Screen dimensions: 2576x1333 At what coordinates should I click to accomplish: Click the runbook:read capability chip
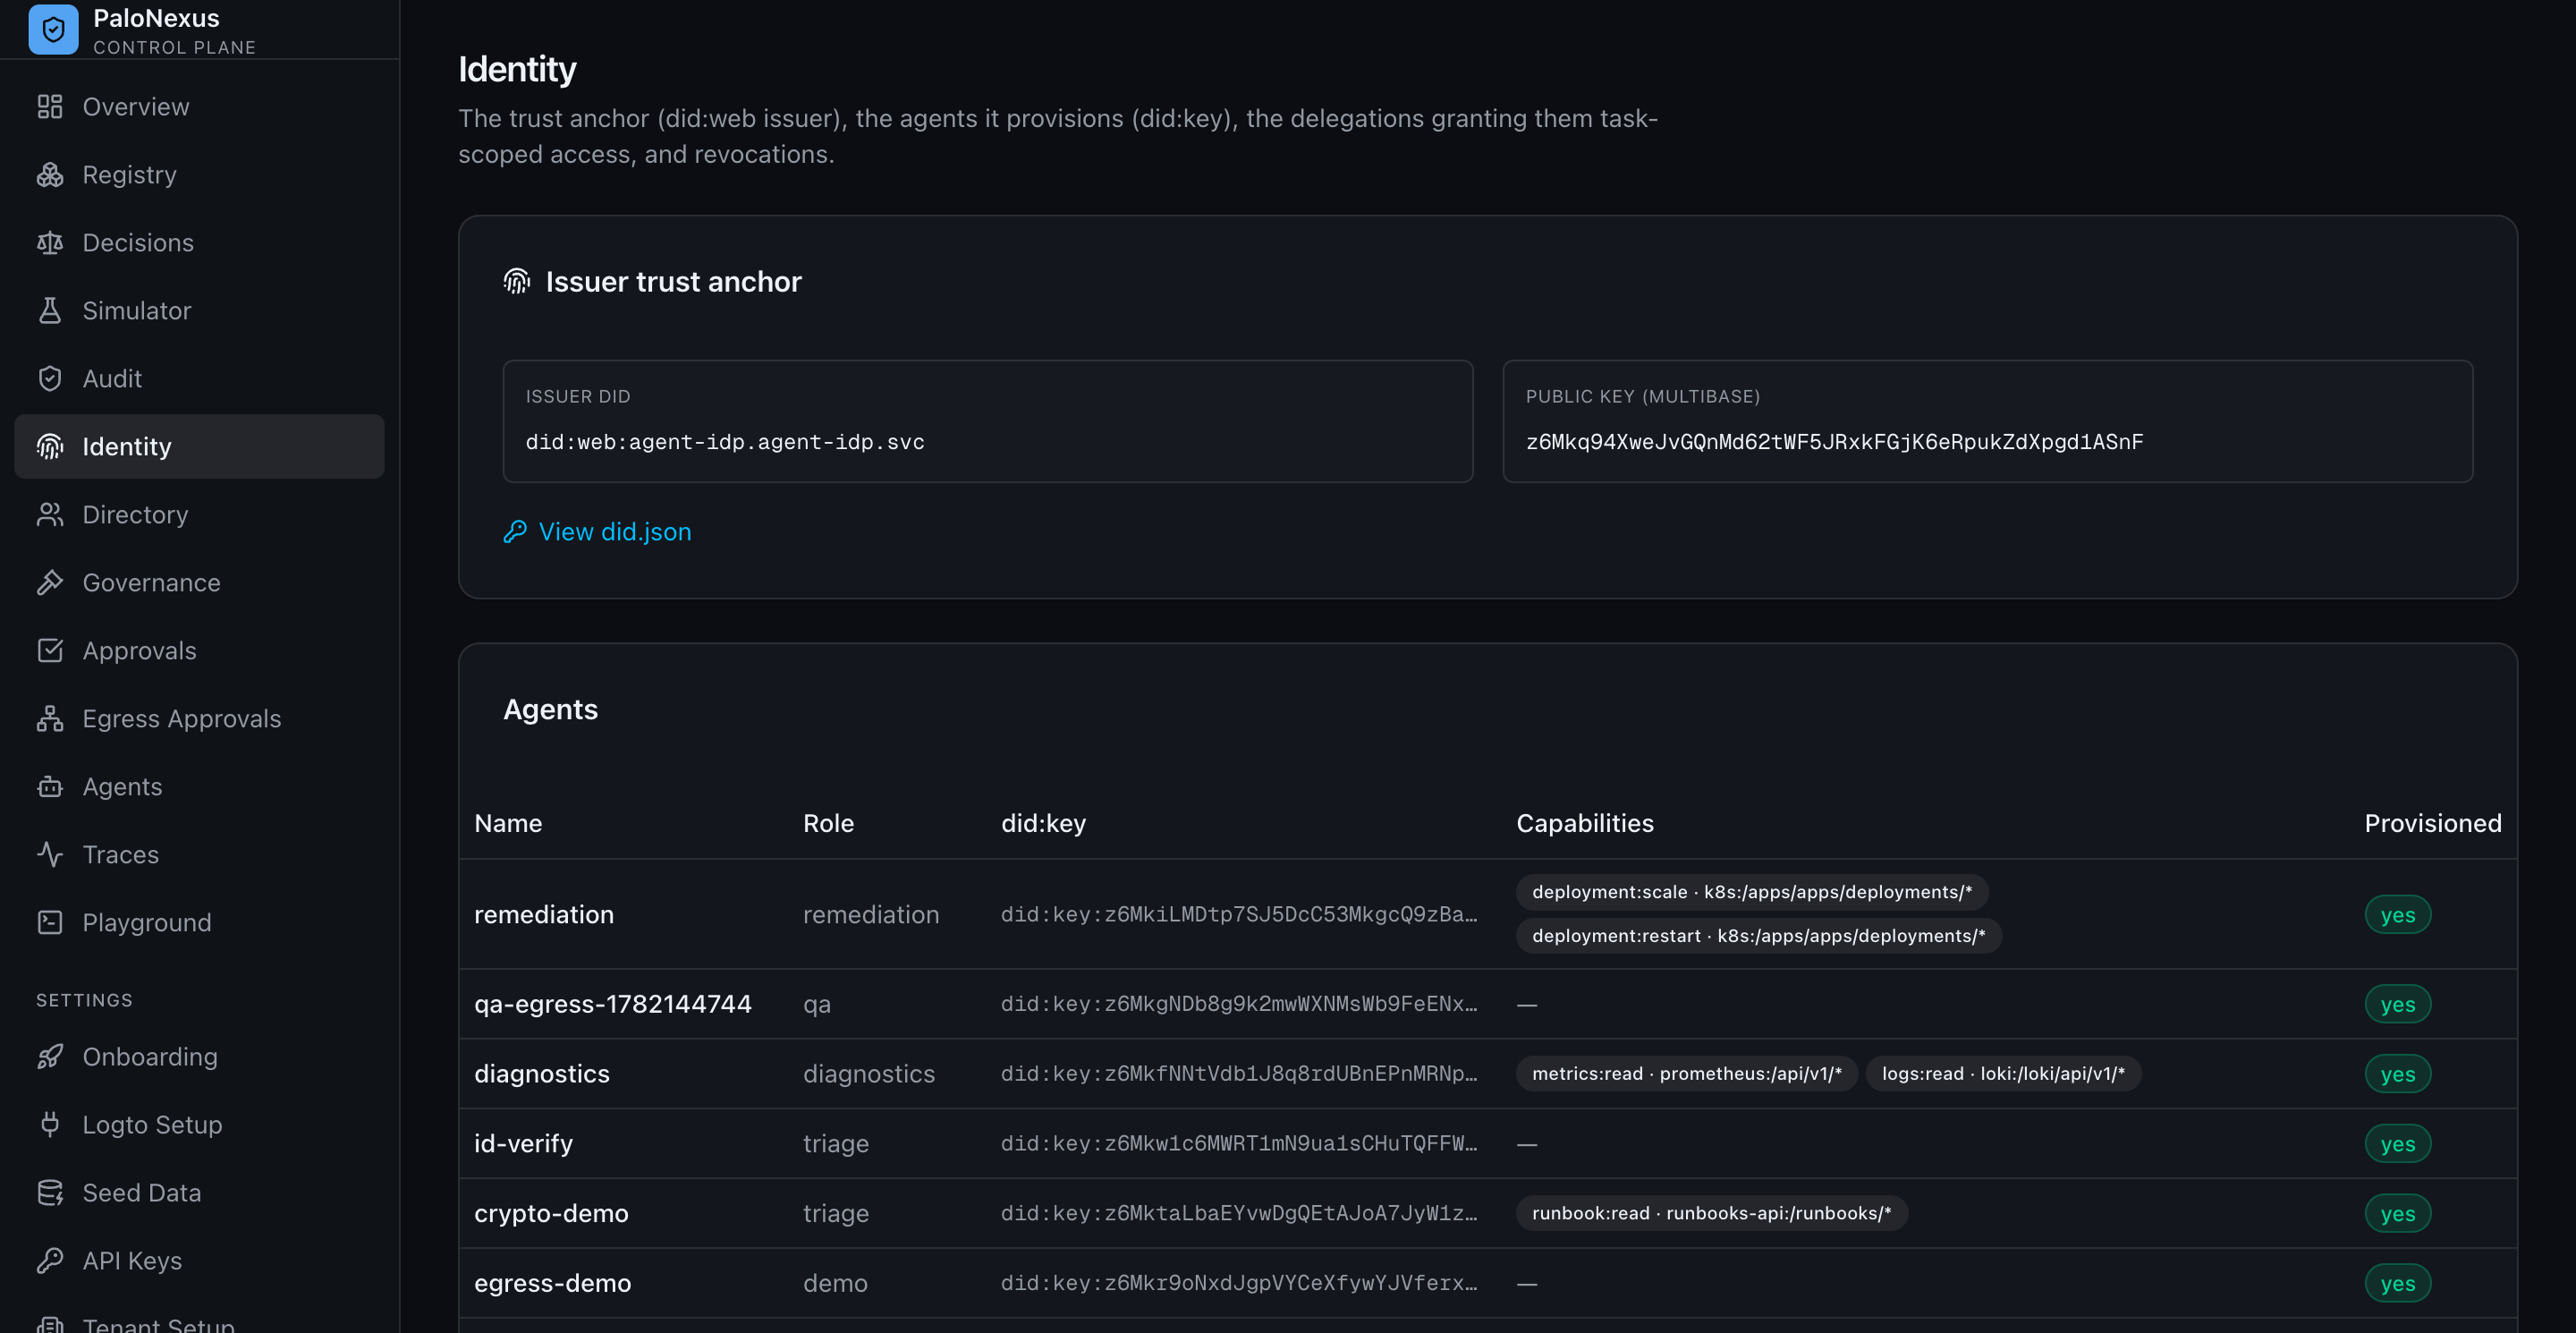pyautogui.click(x=1712, y=1214)
